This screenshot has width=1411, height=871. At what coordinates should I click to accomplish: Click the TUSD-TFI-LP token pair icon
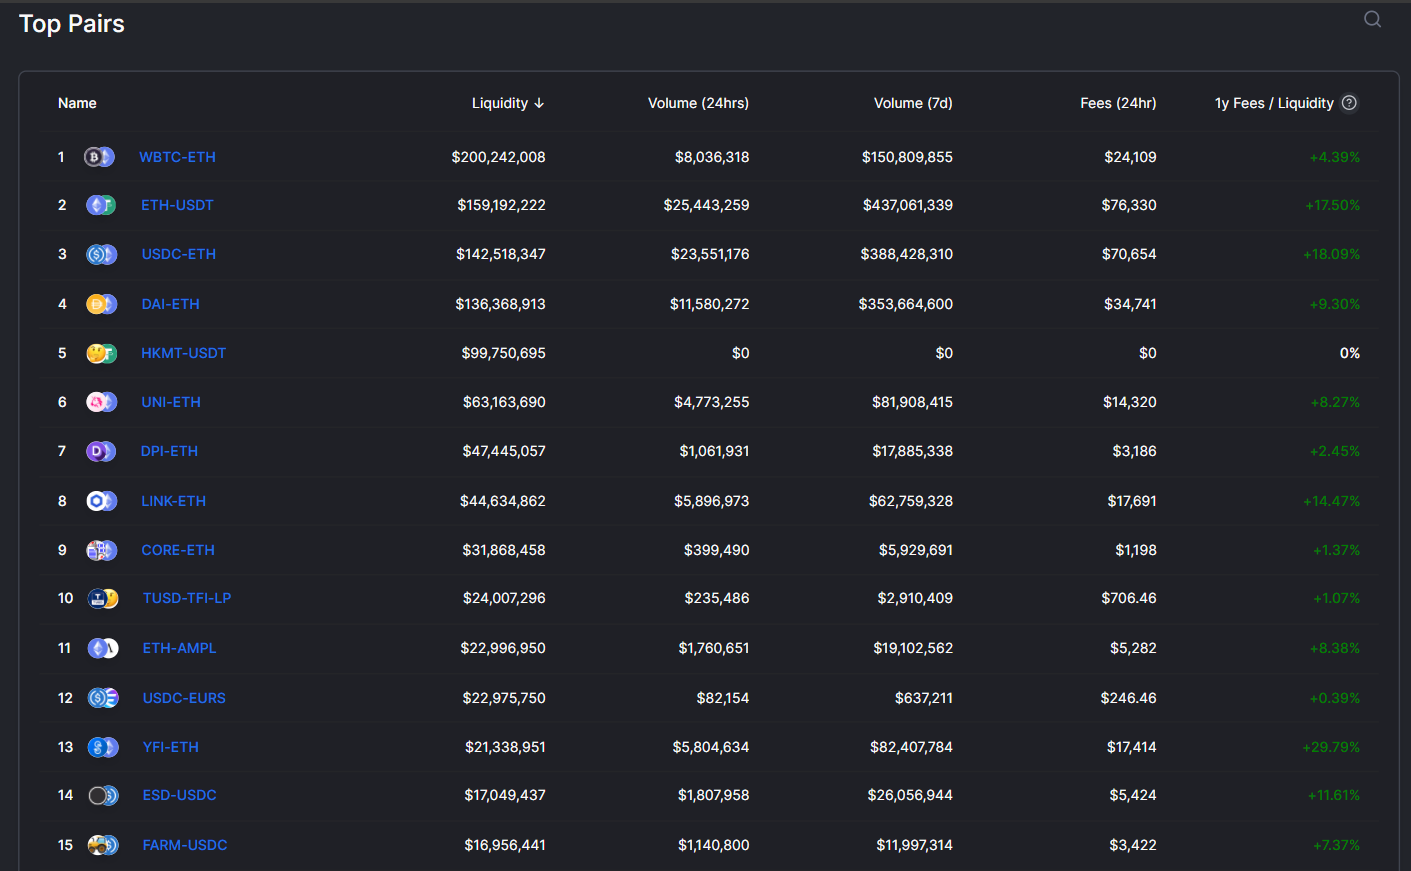103,598
